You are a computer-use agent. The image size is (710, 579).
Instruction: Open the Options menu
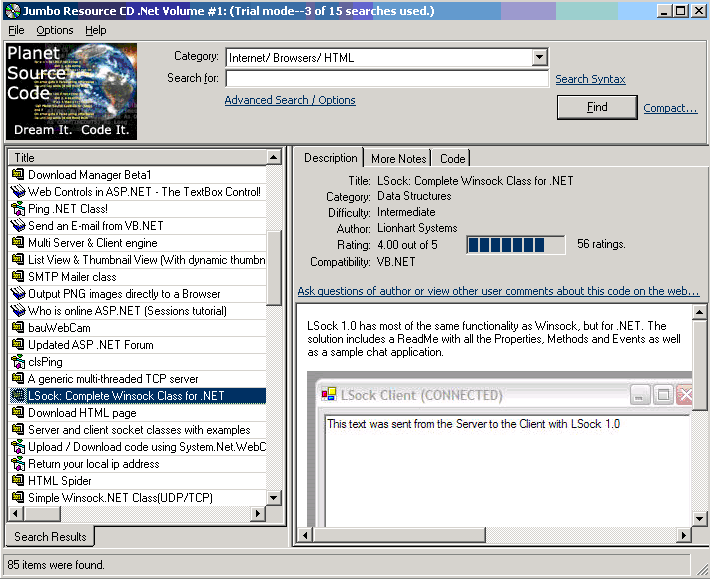coord(55,30)
